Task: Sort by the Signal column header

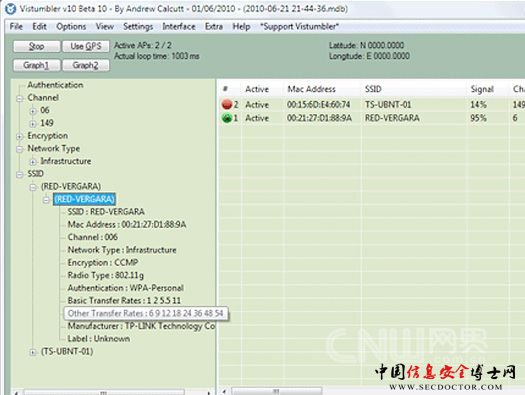Action: pyautogui.click(x=488, y=89)
